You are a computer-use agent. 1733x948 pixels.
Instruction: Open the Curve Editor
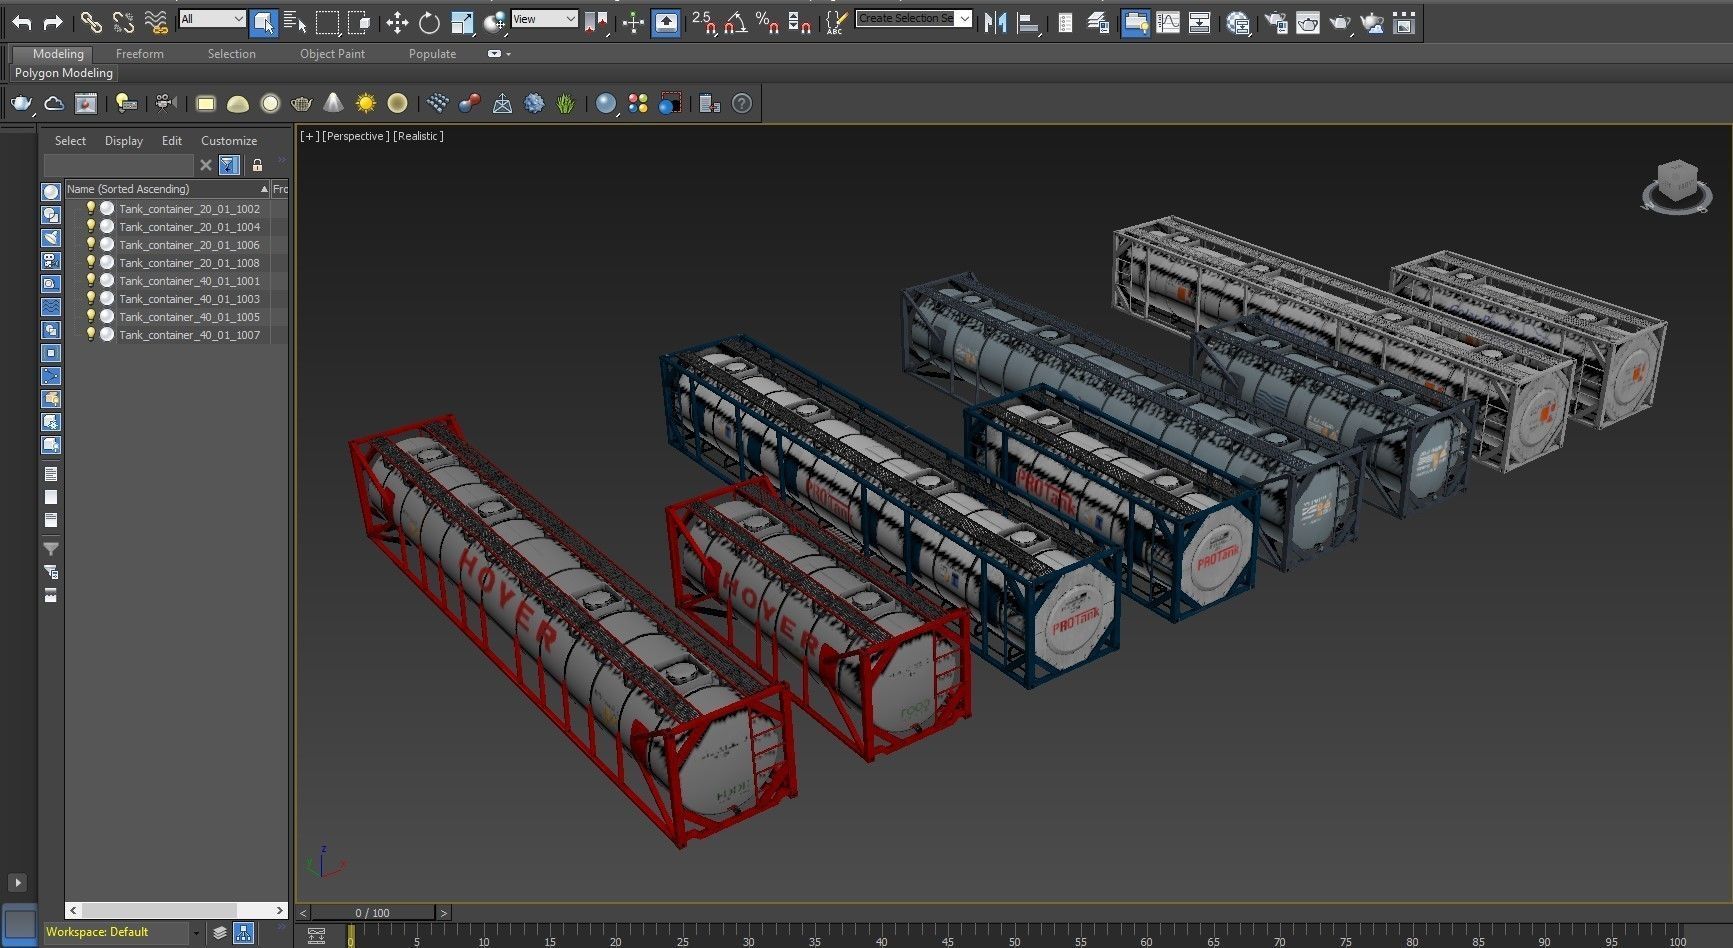tap(1168, 22)
